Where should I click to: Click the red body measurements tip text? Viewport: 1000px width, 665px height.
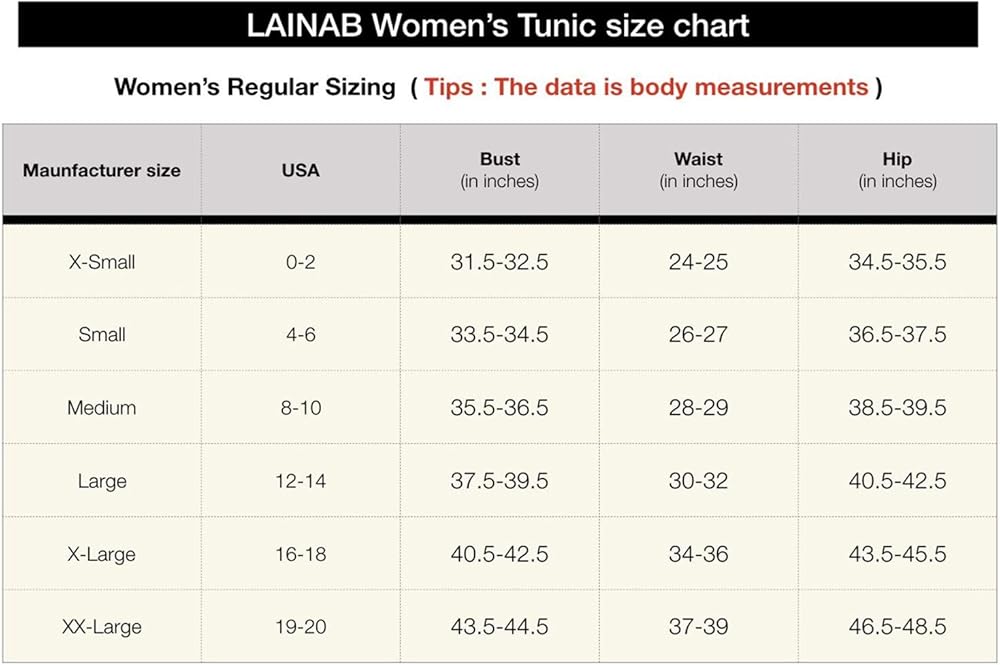[646, 86]
